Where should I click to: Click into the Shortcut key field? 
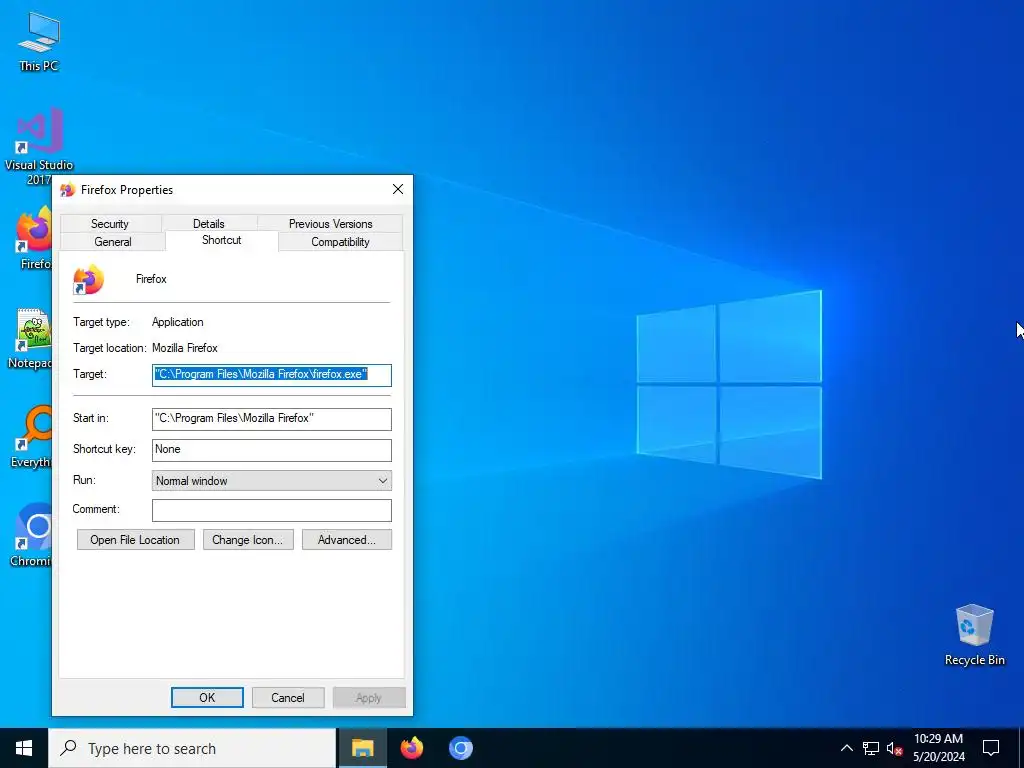pyautogui.click(x=272, y=450)
